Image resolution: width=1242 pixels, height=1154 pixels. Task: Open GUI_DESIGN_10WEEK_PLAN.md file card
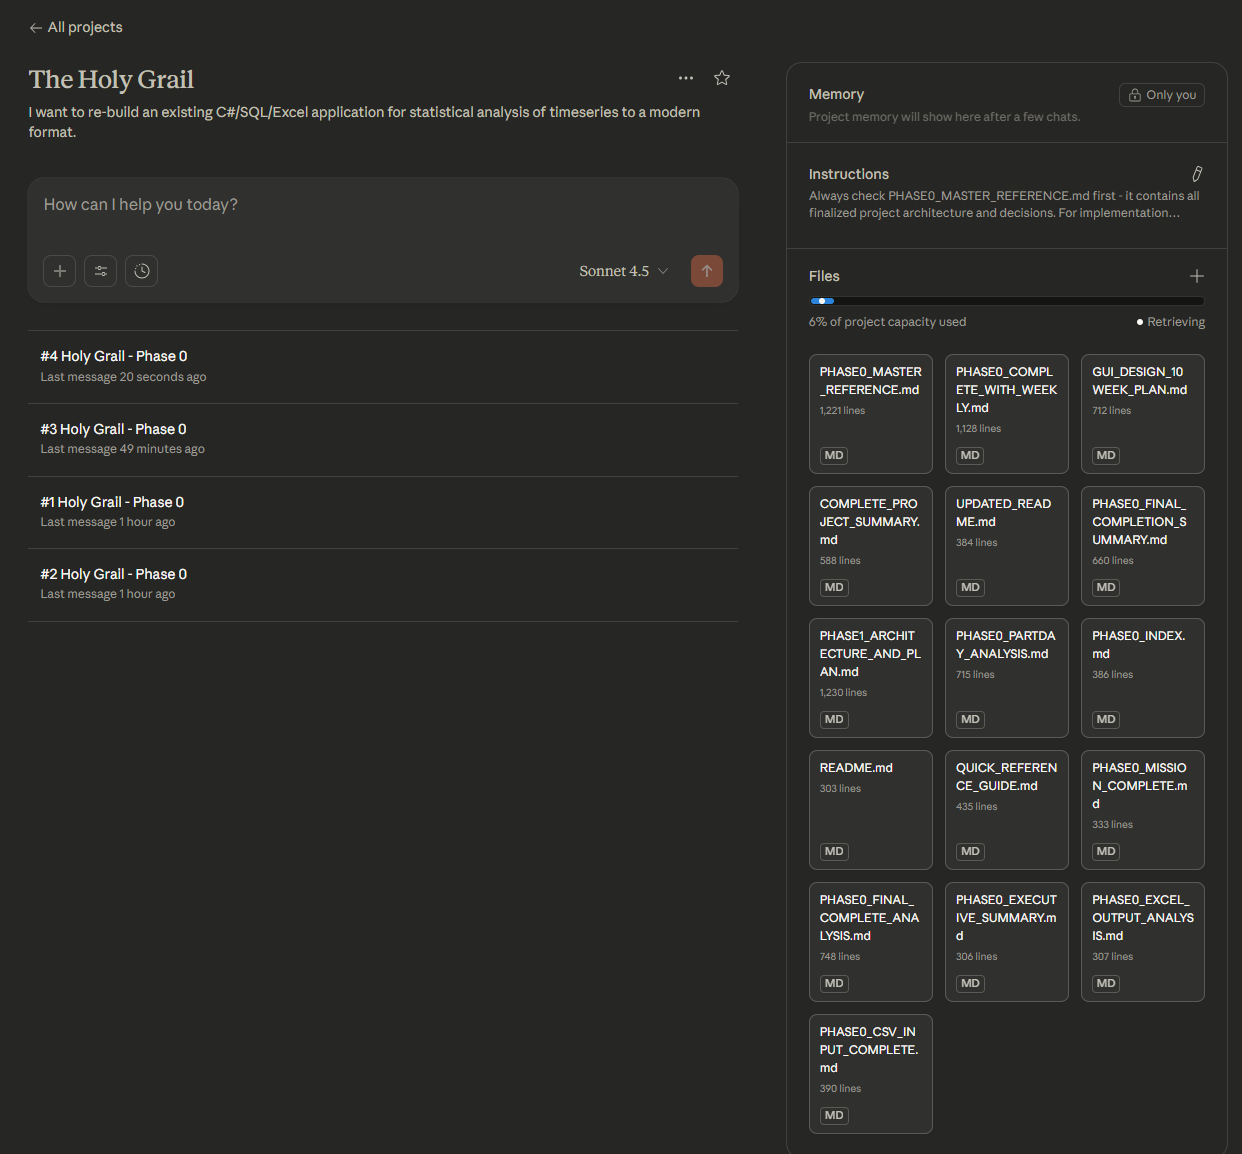coord(1143,413)
